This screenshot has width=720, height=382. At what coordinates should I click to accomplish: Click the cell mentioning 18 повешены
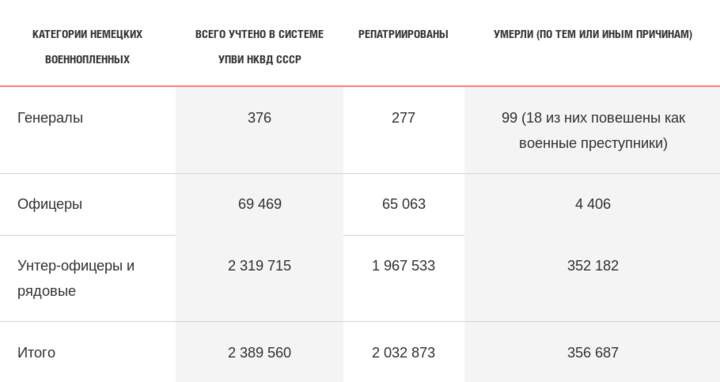tap(593, 130)
